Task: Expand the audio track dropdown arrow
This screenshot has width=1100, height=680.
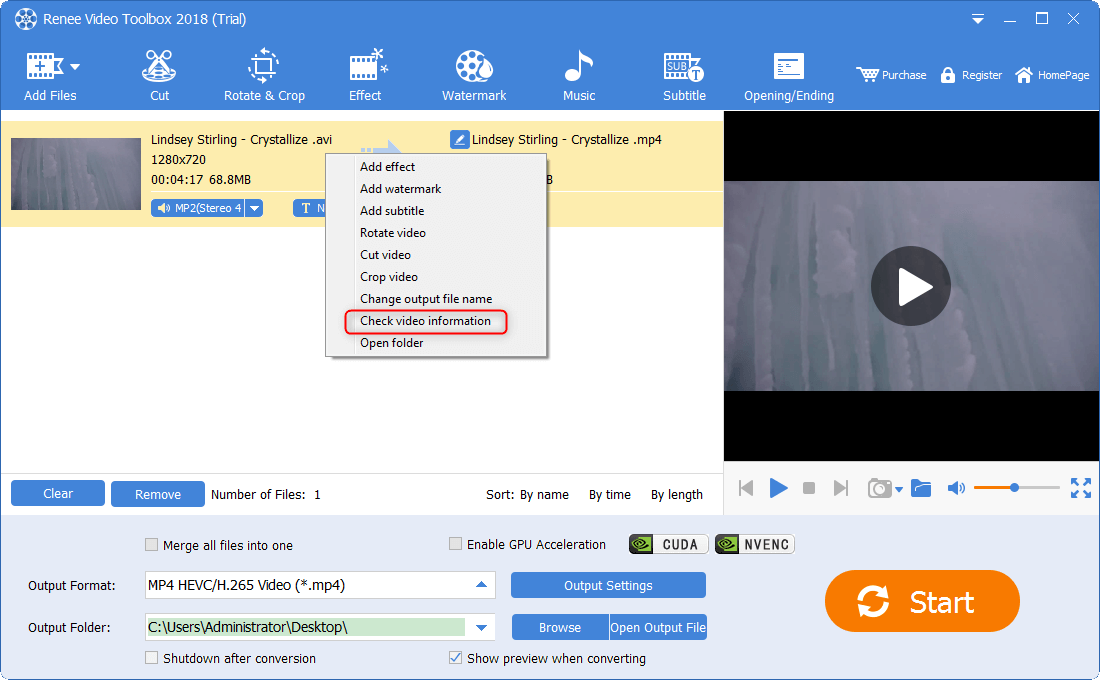Action: point(255,208)
